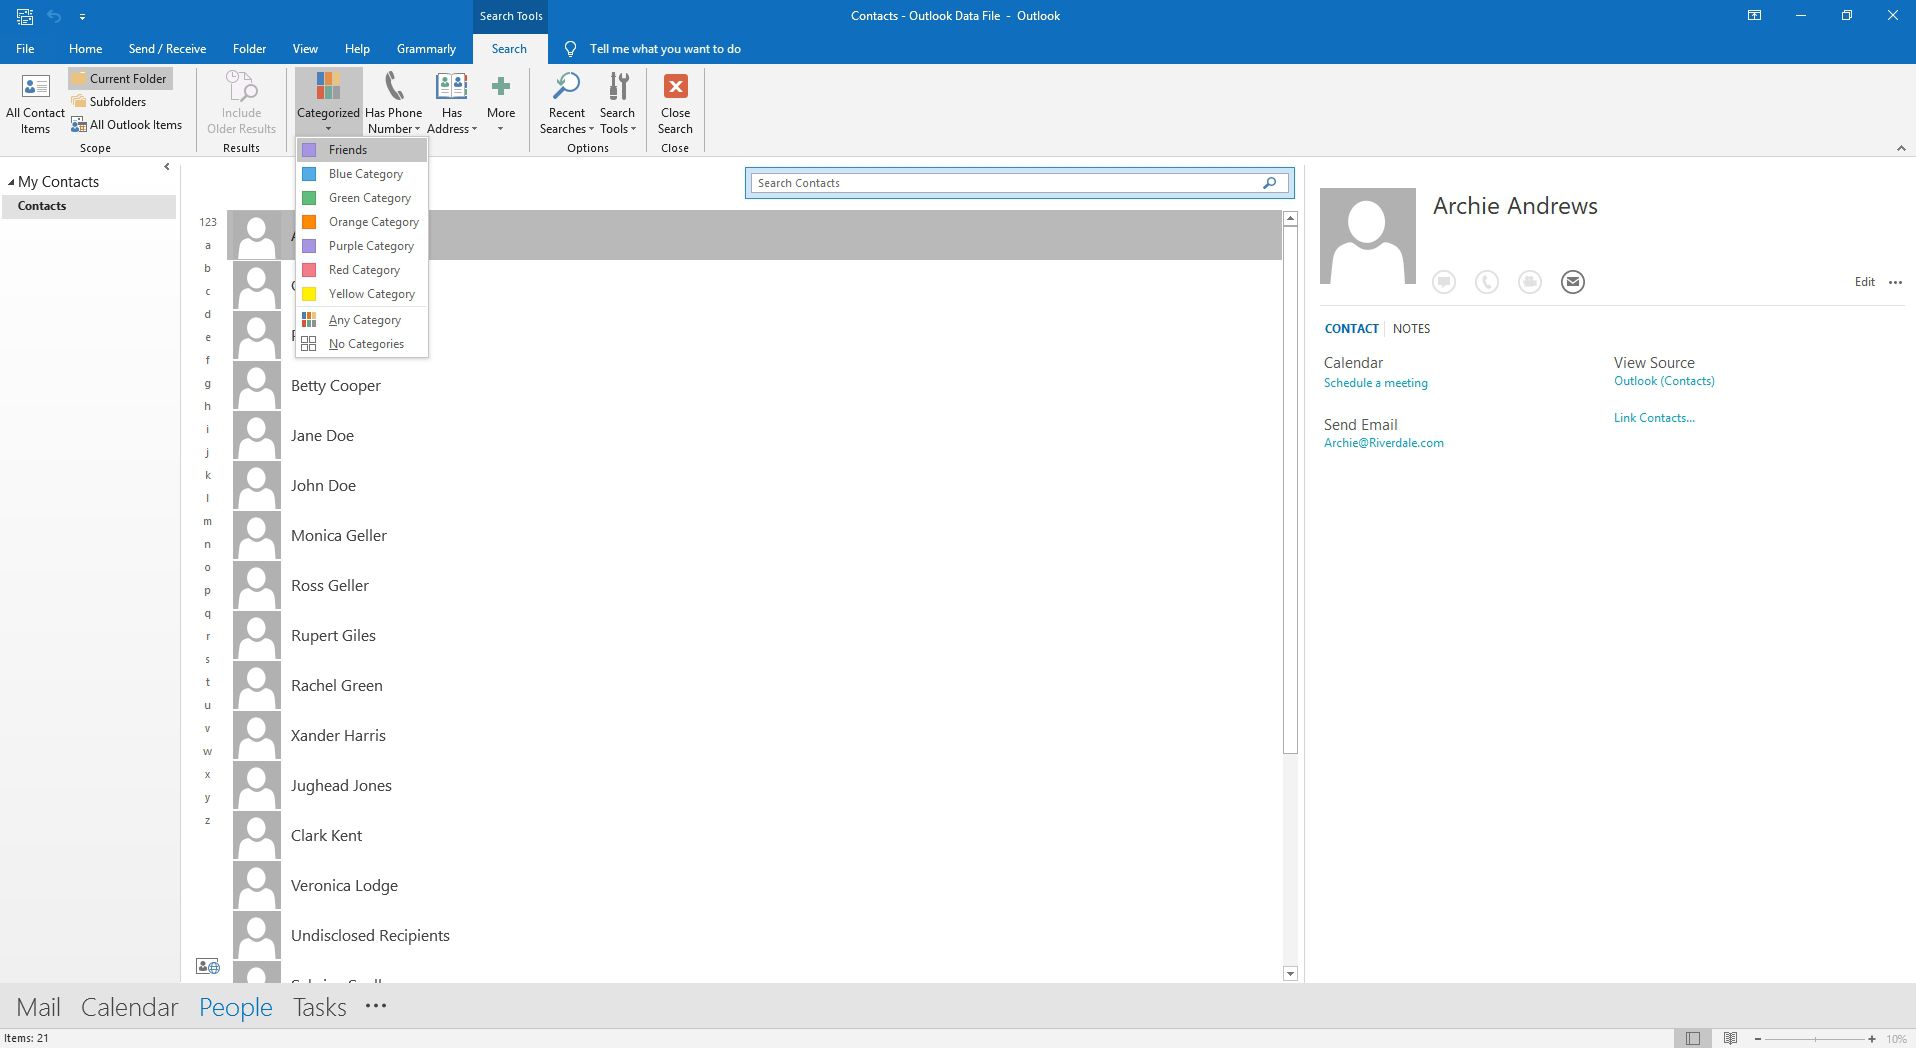The image size is (1916, 1048).
Task: Choose Orange Category filter
Action: (x=362, y=222)
